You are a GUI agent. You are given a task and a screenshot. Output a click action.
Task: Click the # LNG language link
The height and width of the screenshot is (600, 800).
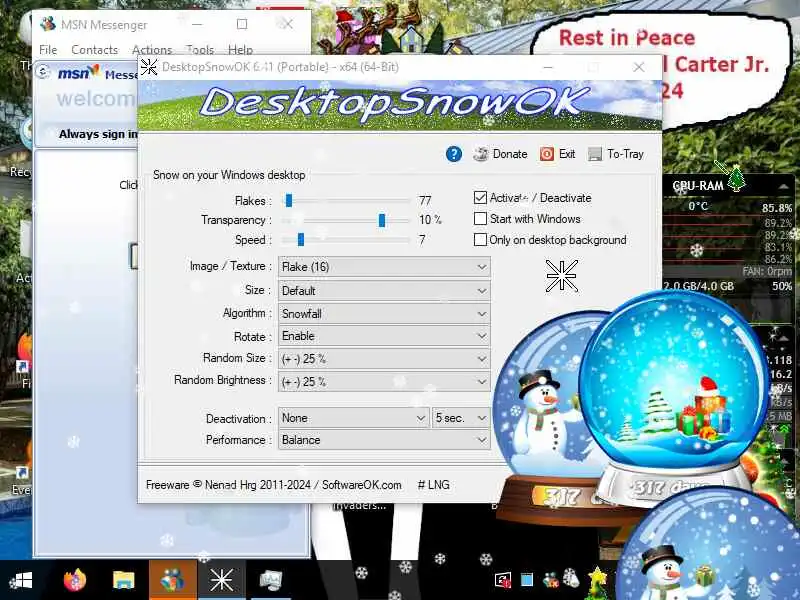(x=434, y=485)
